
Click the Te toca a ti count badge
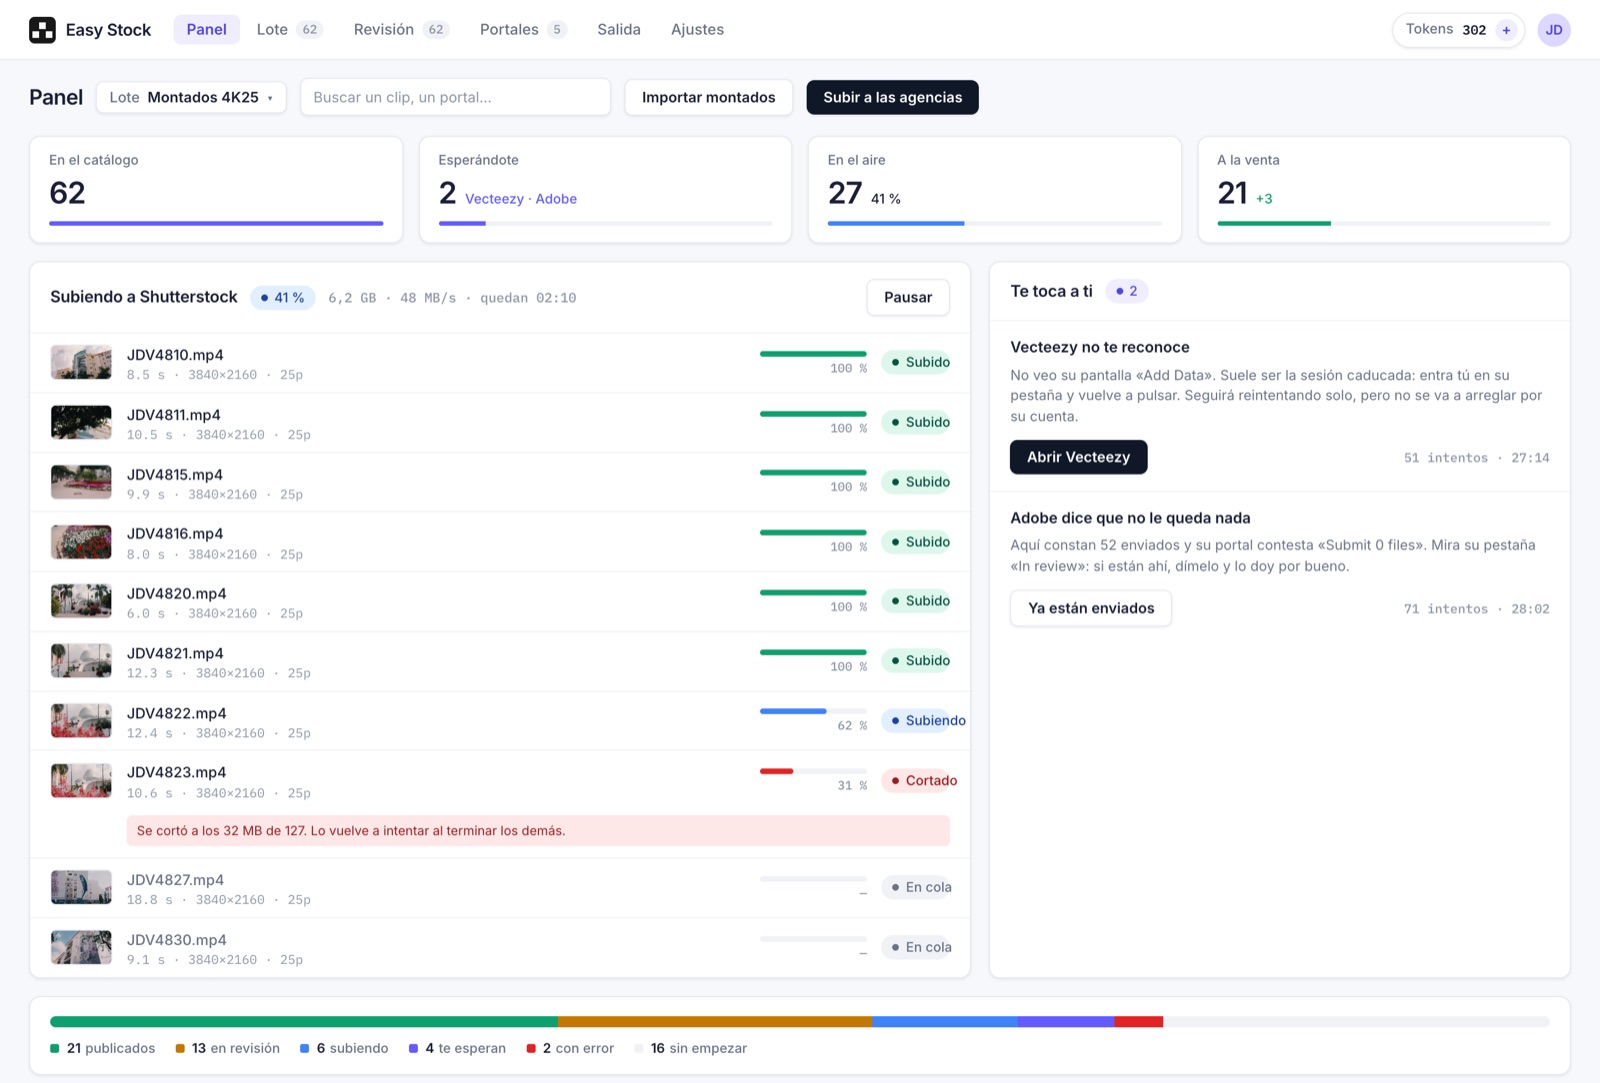[1127, 291]
